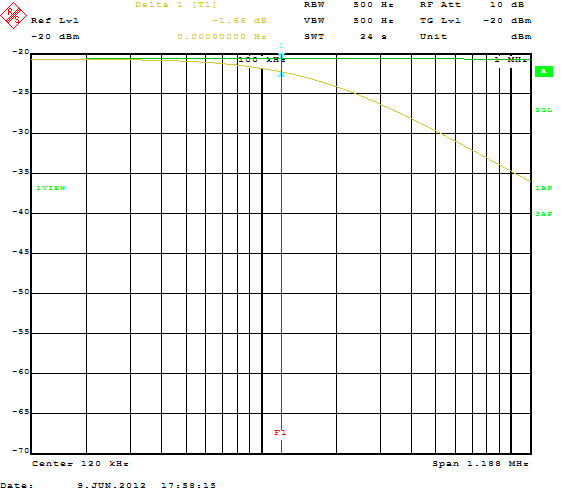Click the '3AP' trace indicator

tap(543, 214)
